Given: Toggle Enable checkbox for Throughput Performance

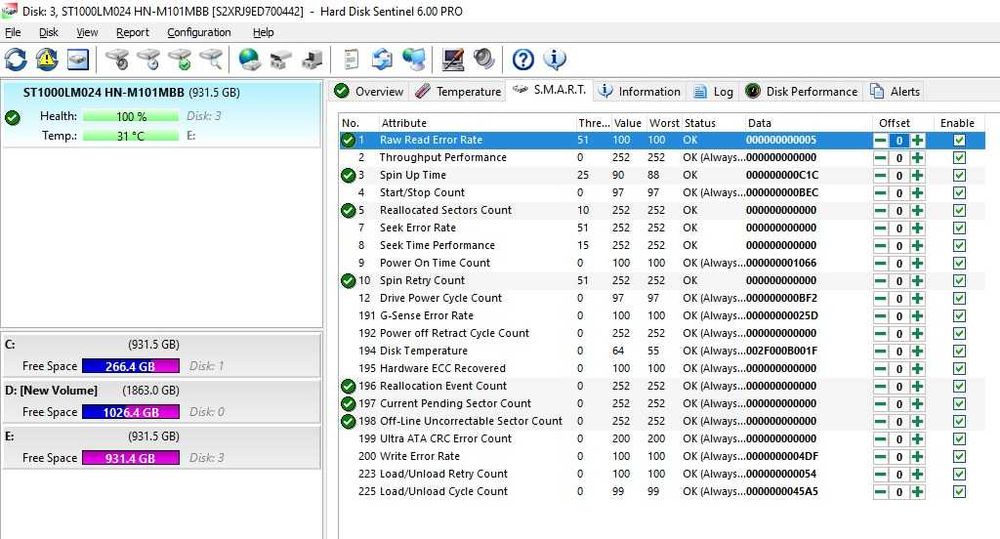Looking at the screenshot, I should click(x=959, y=158).
